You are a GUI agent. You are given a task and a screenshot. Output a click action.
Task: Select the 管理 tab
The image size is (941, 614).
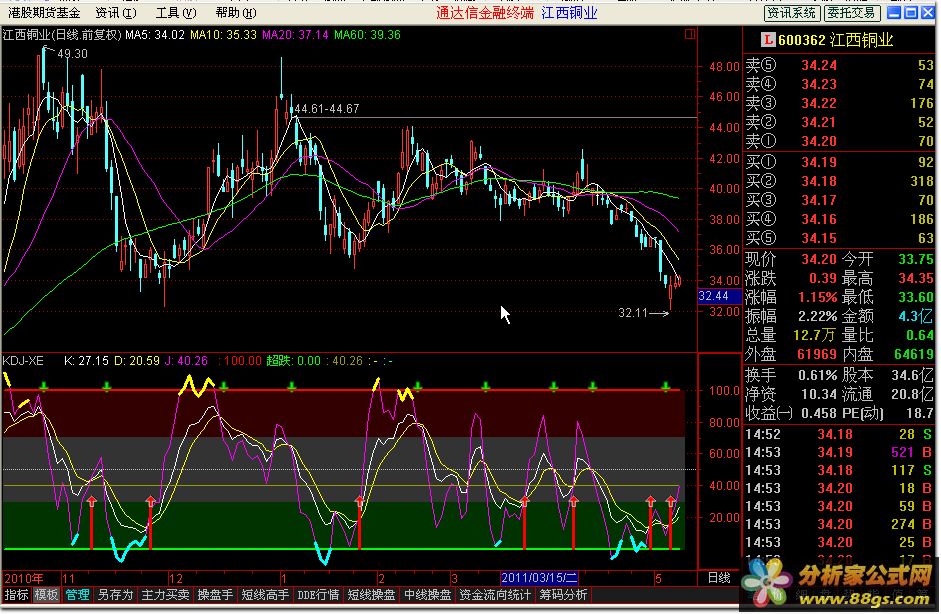(x=77, y=595)
